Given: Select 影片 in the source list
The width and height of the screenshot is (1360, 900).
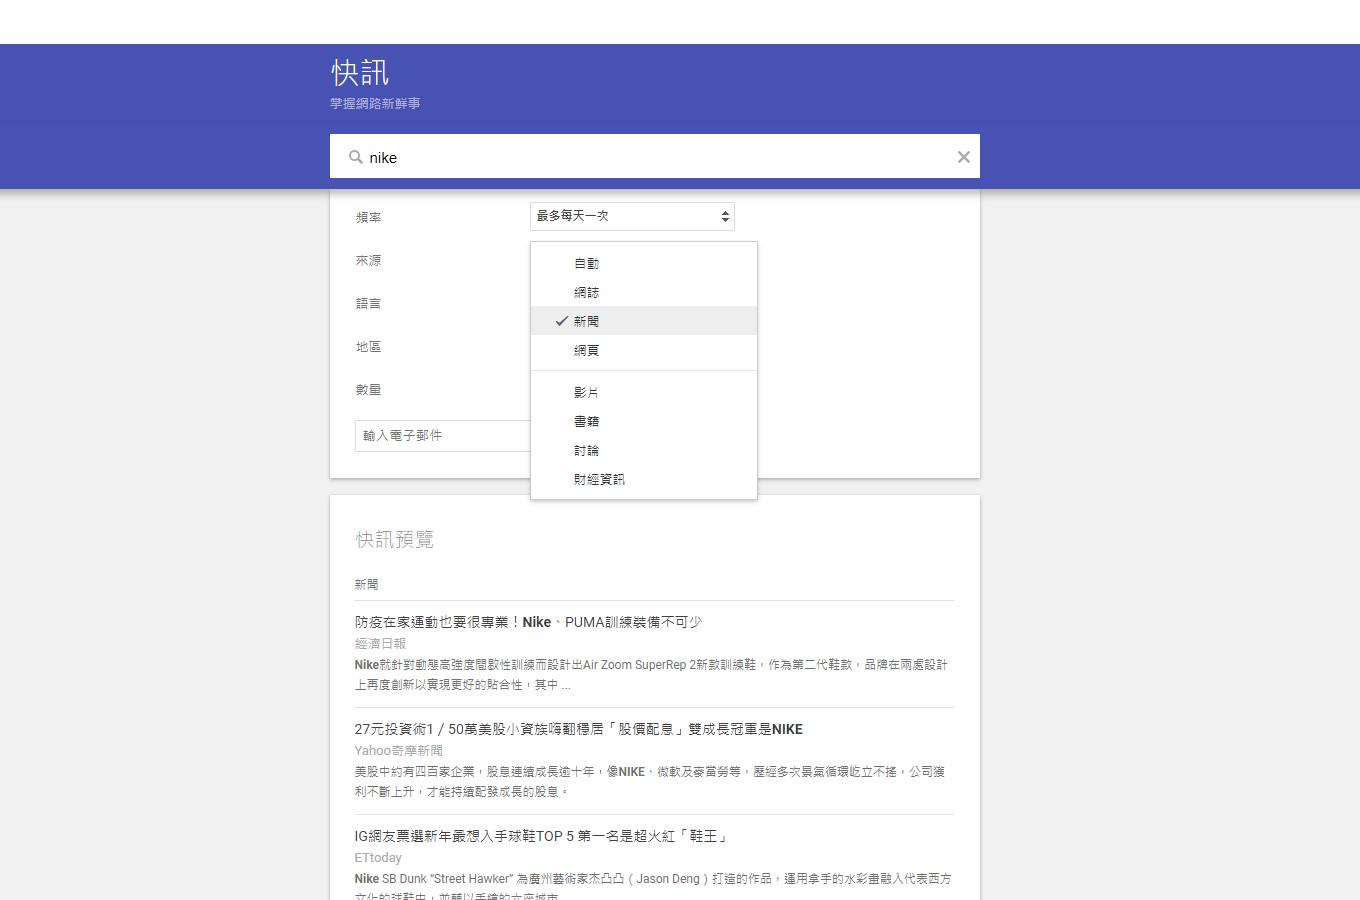Looking at the screenshot, I should (587, 392).
